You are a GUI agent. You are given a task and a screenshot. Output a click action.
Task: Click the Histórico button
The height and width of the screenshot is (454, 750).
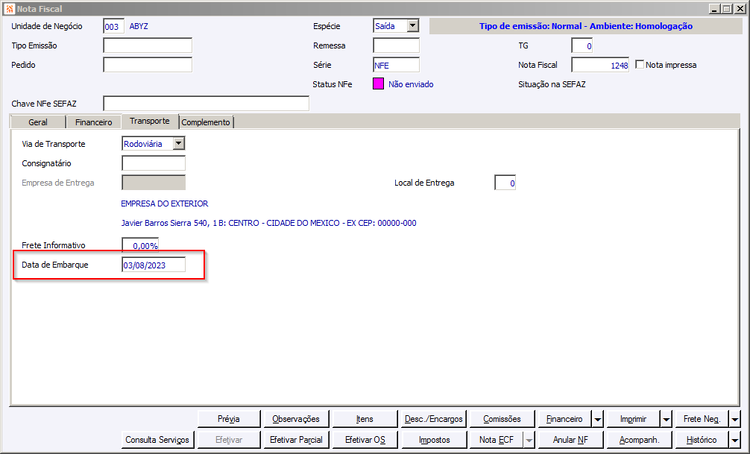(x=702, y=440)
